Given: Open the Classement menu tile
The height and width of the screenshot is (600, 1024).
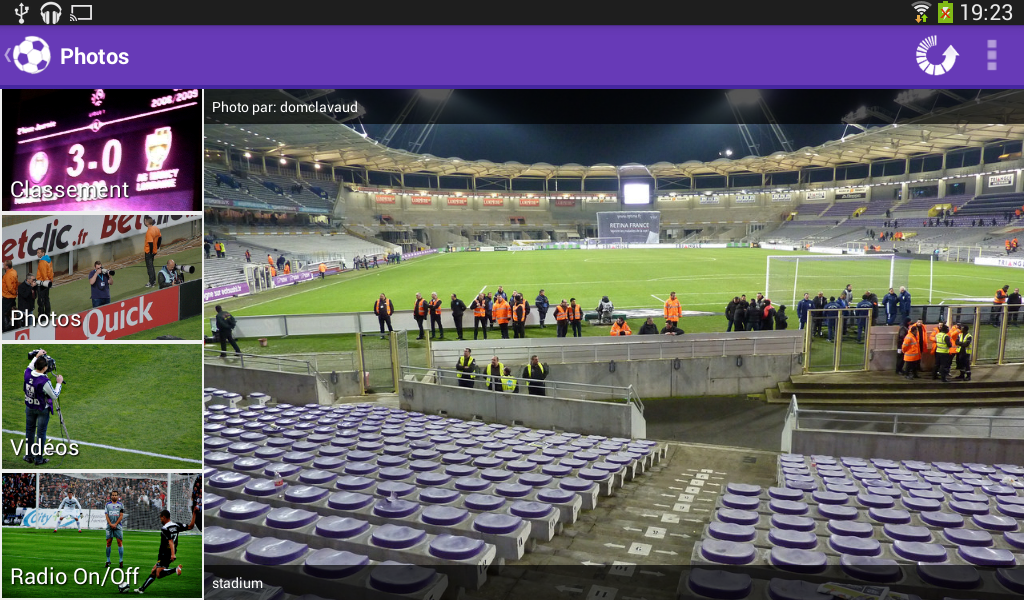Looking at the screenshot, I should (x=102, y=150).
